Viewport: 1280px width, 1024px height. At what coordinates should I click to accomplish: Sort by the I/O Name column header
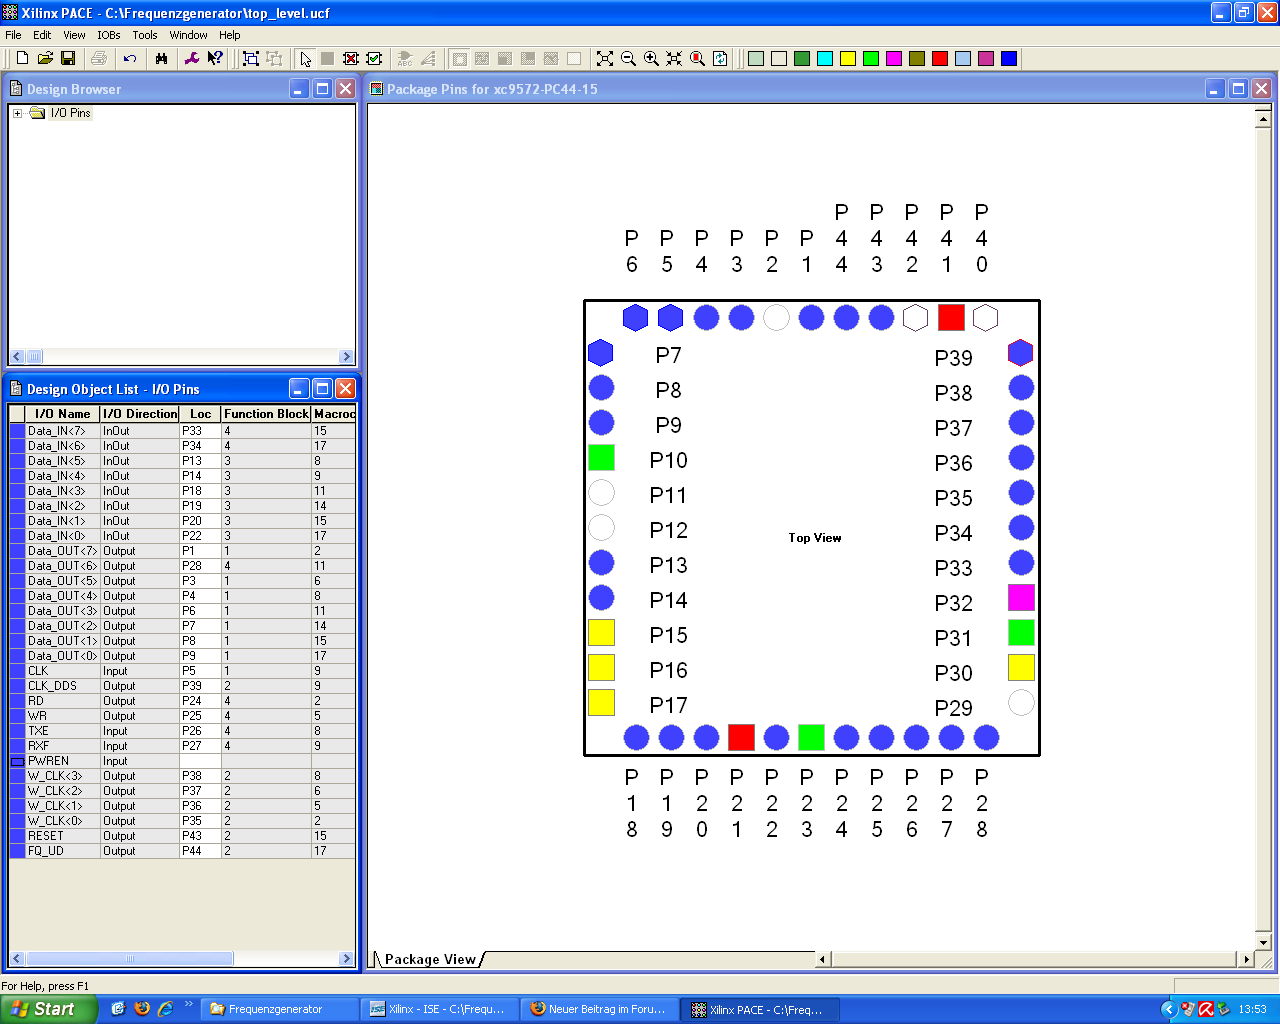[62, 414]
